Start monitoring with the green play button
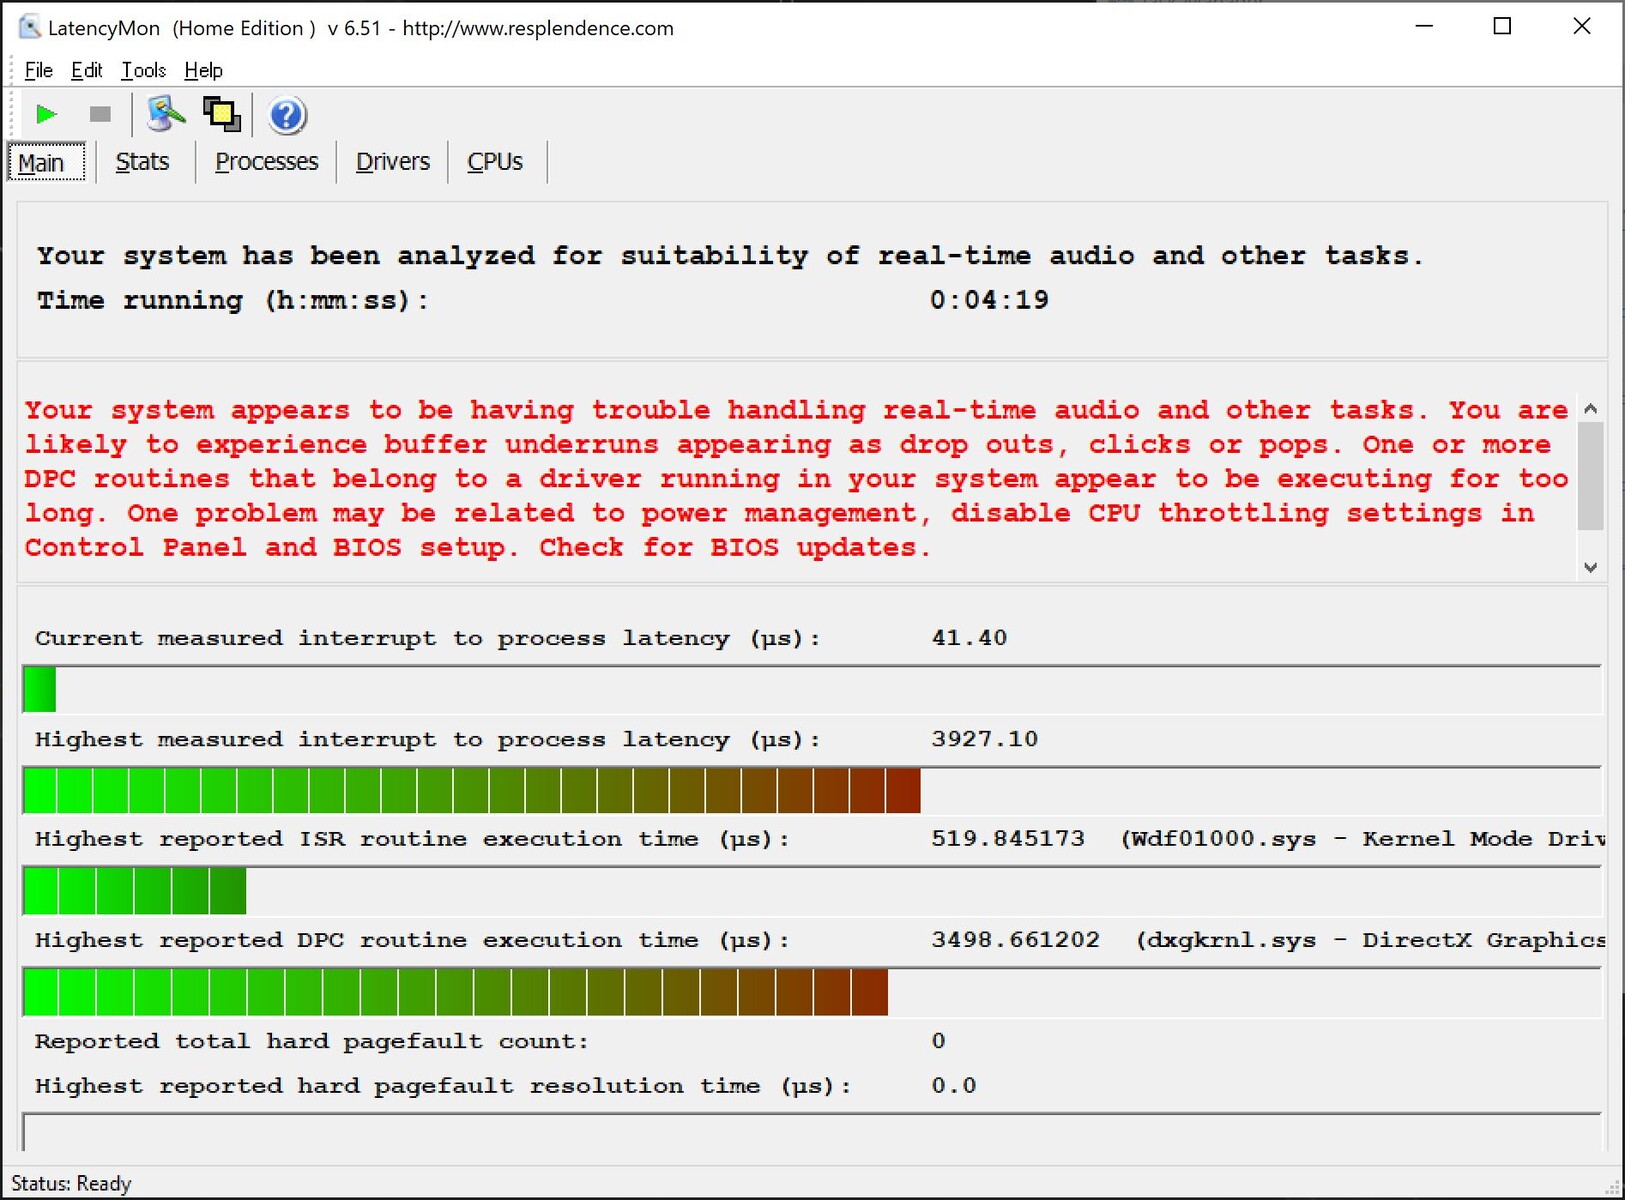Screen dimensions: 1625x1200 [46, 115]
